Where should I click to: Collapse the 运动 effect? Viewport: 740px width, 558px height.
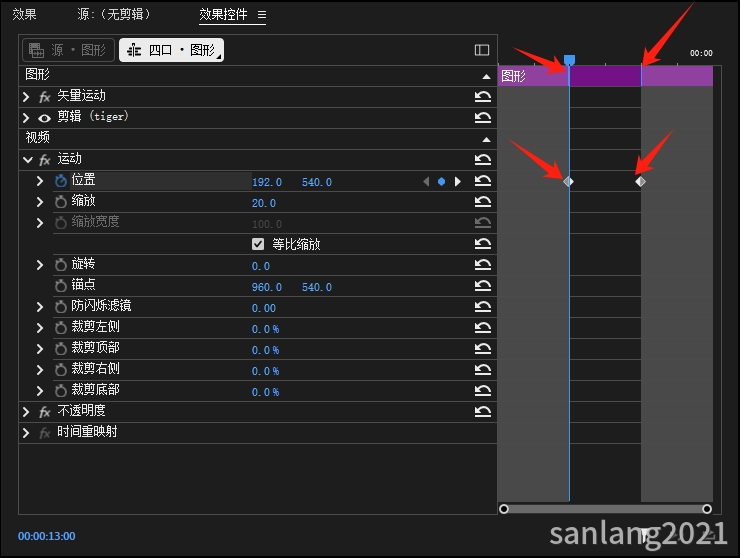(x=27, y=160)
